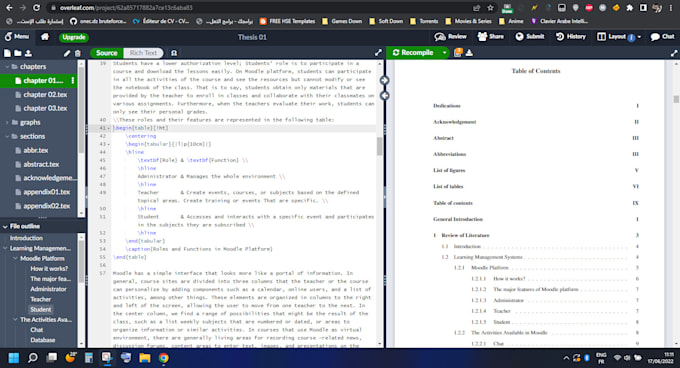Image resolution: width=680 pixels, height=368 pixels.
Task: Open appendix02.tex file
Action: (x=46, y=206)
